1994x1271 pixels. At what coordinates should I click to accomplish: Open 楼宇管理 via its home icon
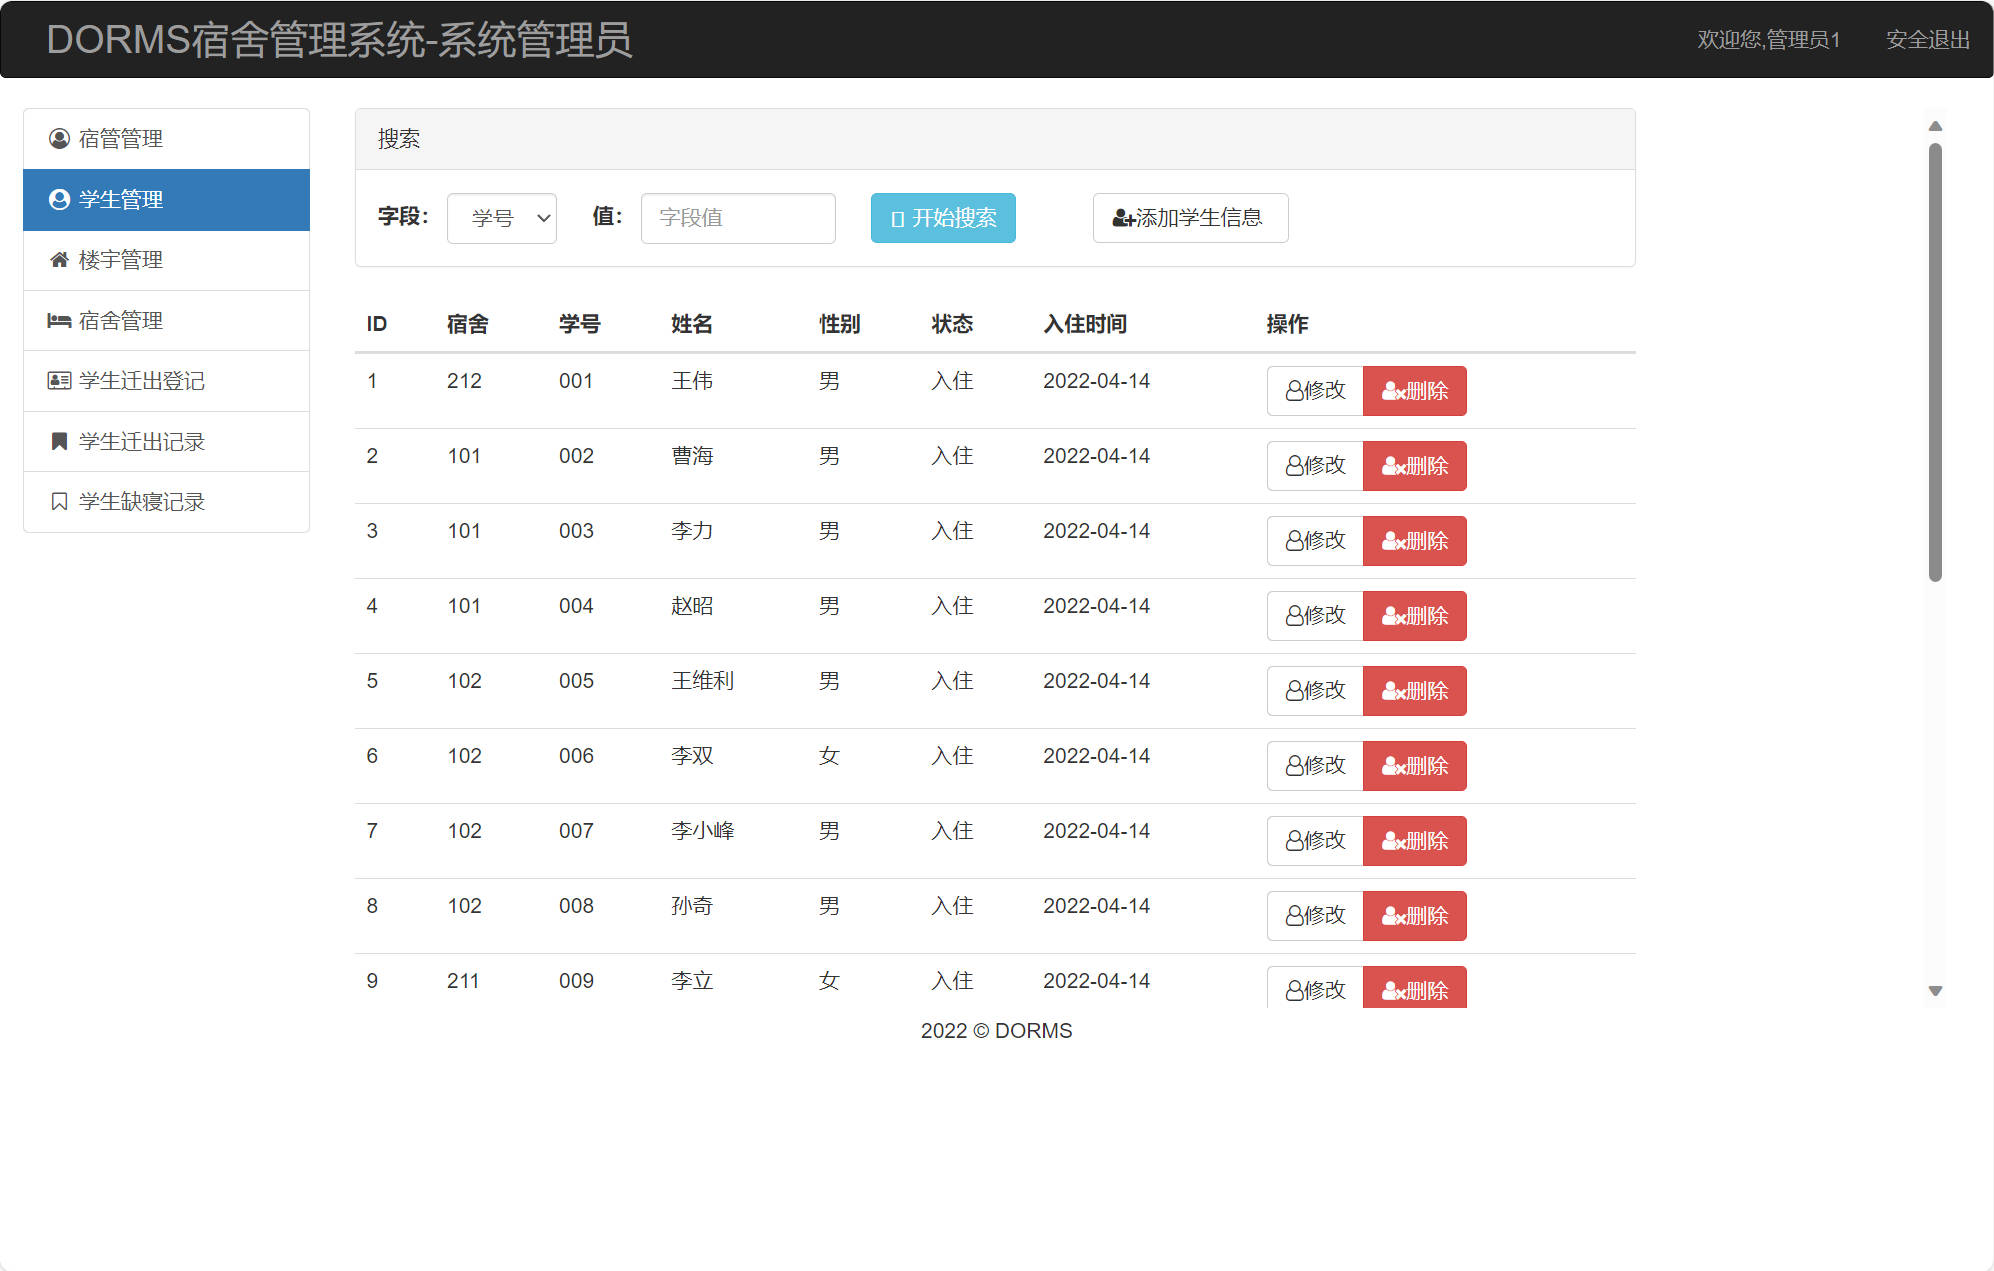[57, 260]
